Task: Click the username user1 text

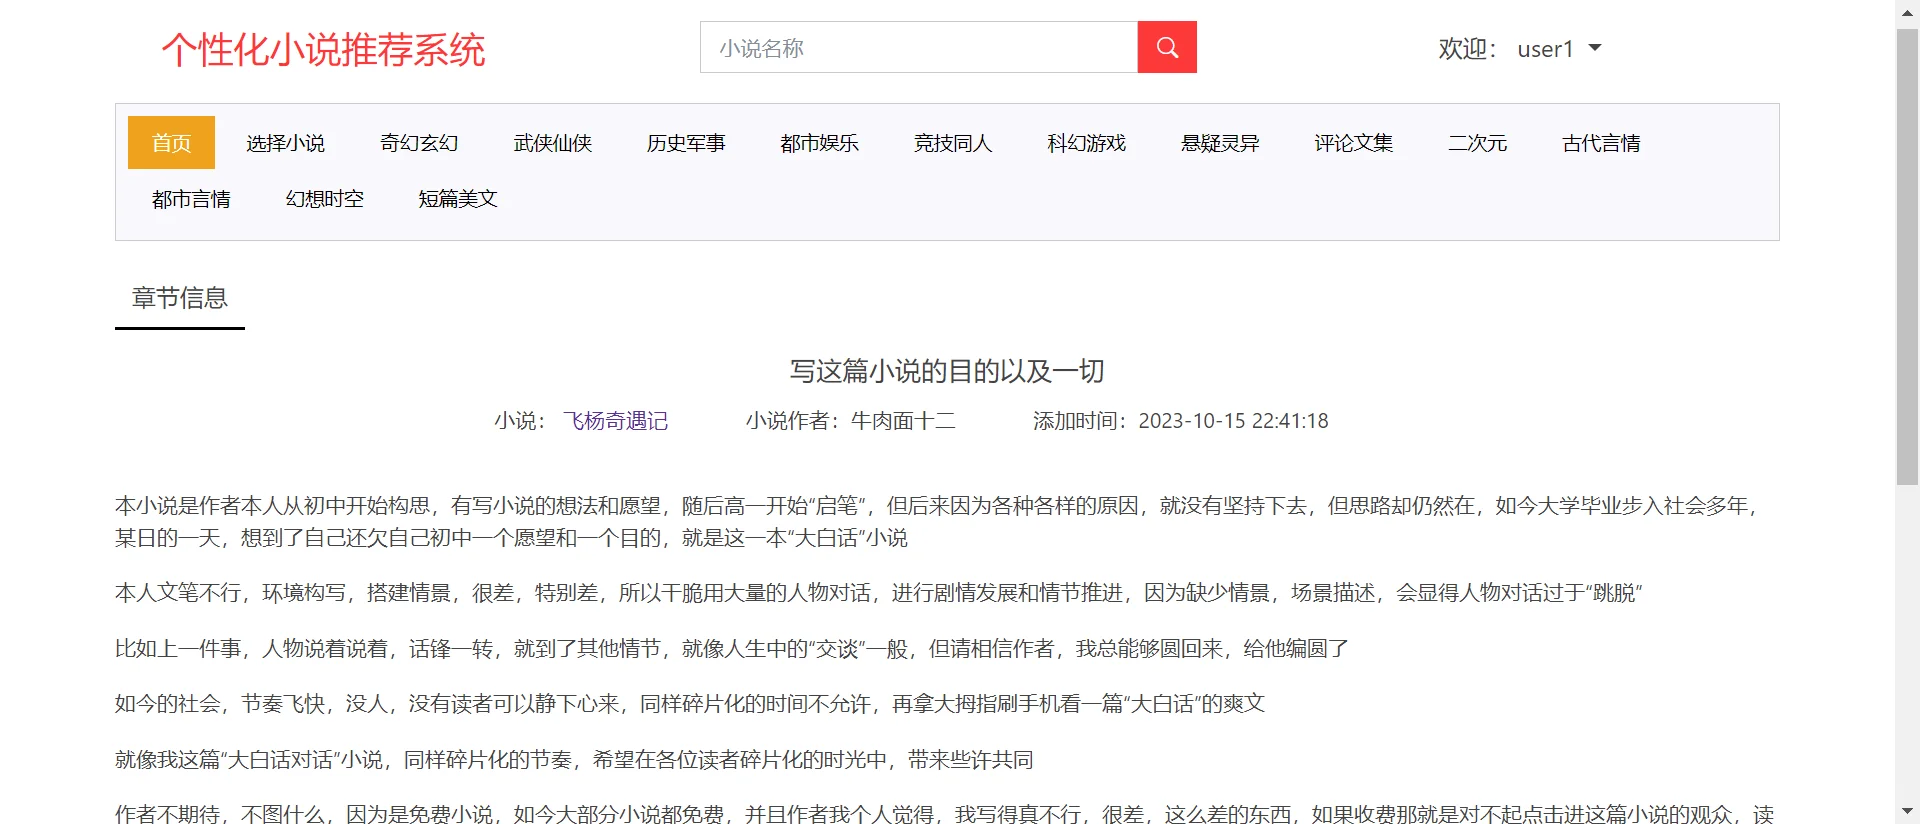Action: click(x=1545, y=49)
